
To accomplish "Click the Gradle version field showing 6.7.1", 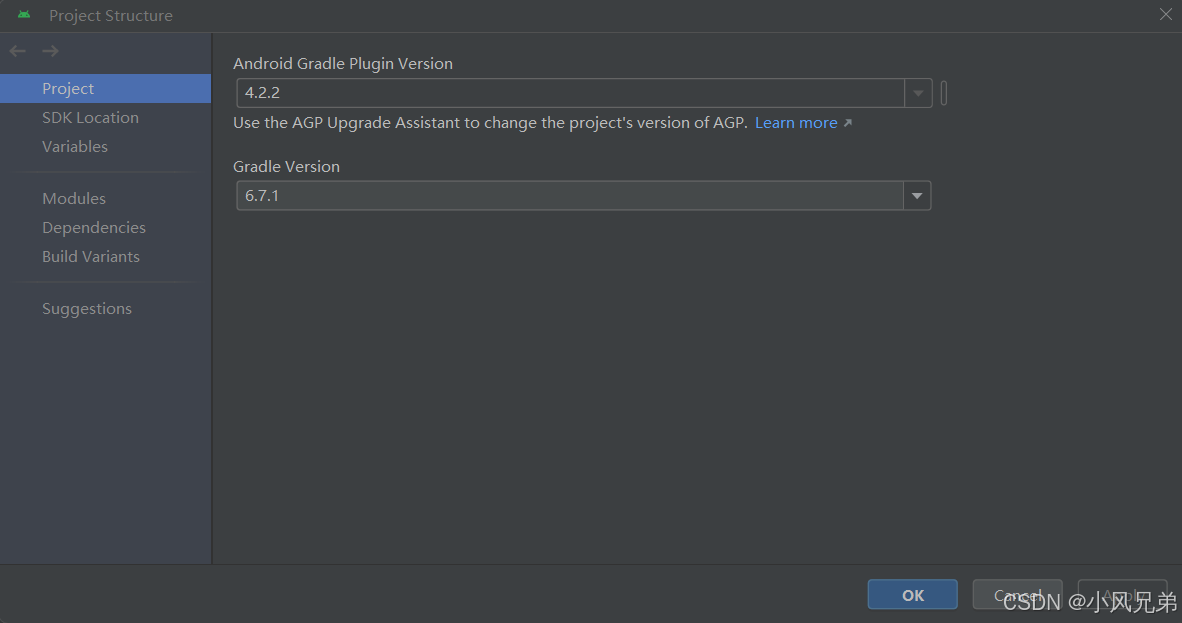I will pyautogui.click(x=570, y=195).
